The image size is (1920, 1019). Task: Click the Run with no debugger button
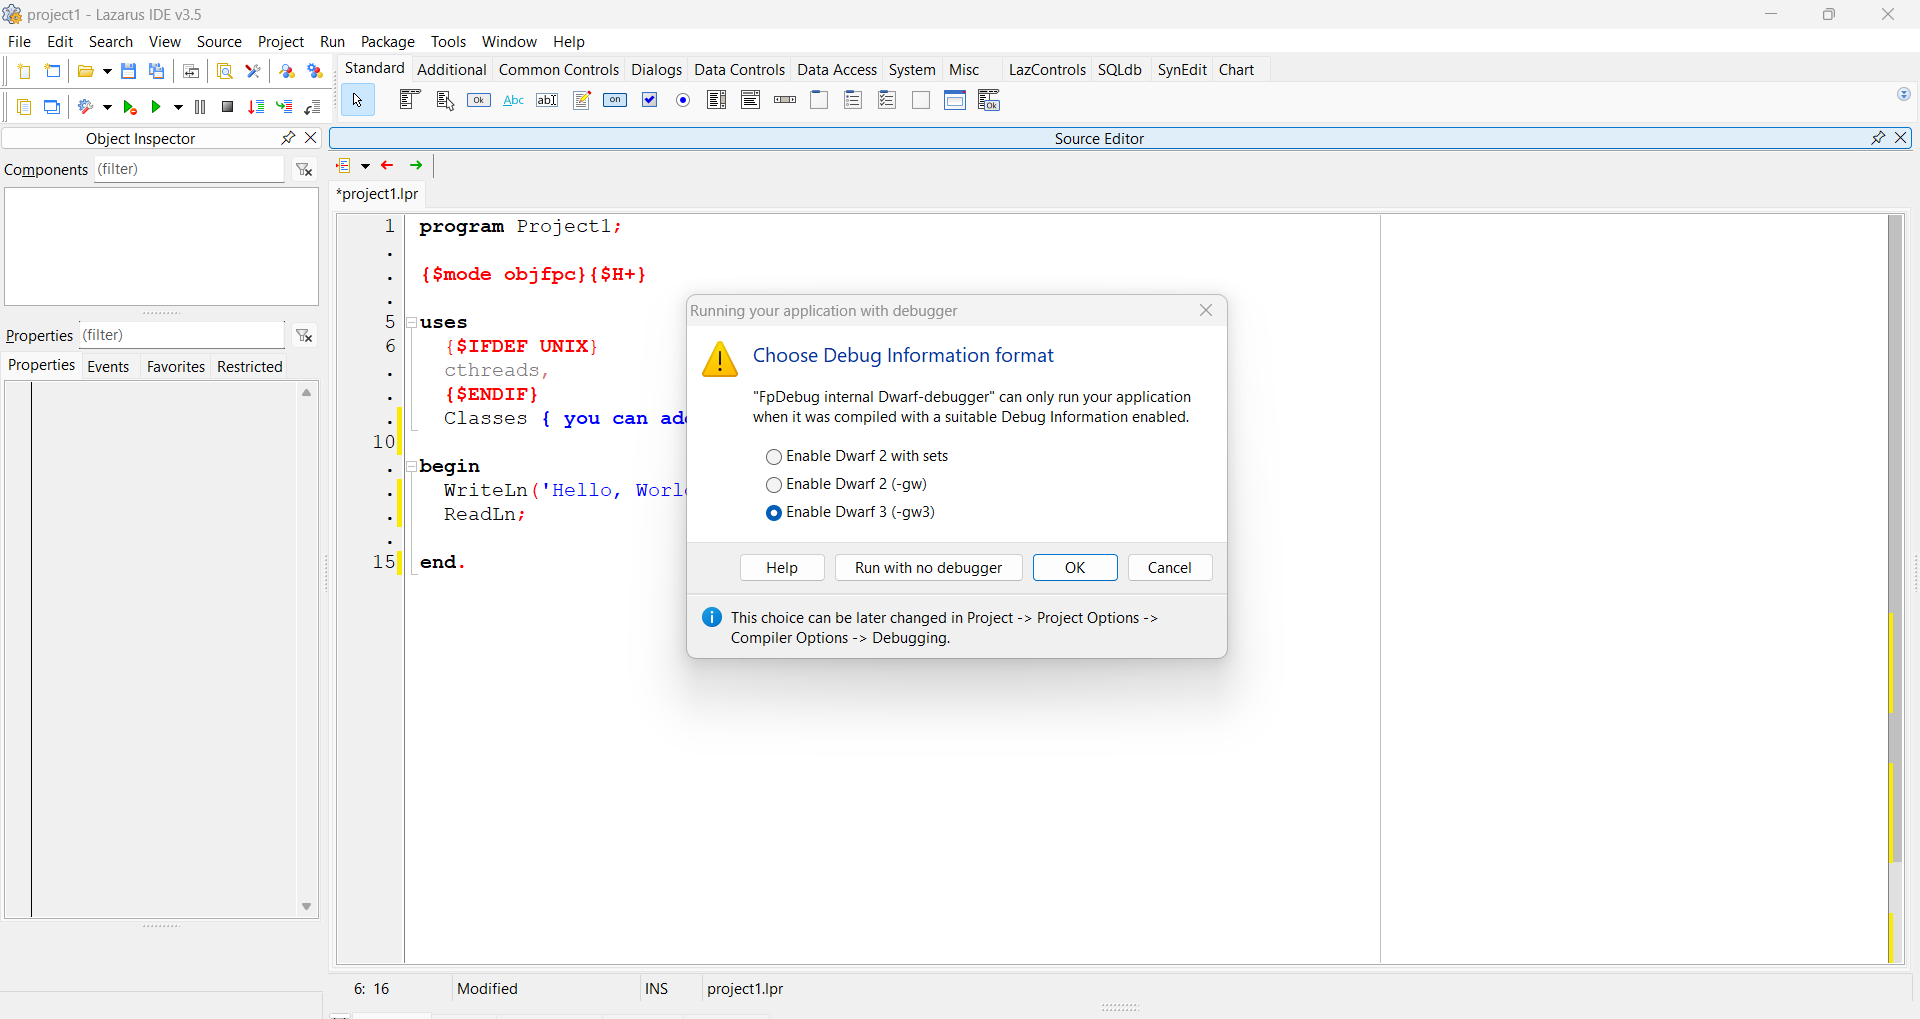(929, 567)
